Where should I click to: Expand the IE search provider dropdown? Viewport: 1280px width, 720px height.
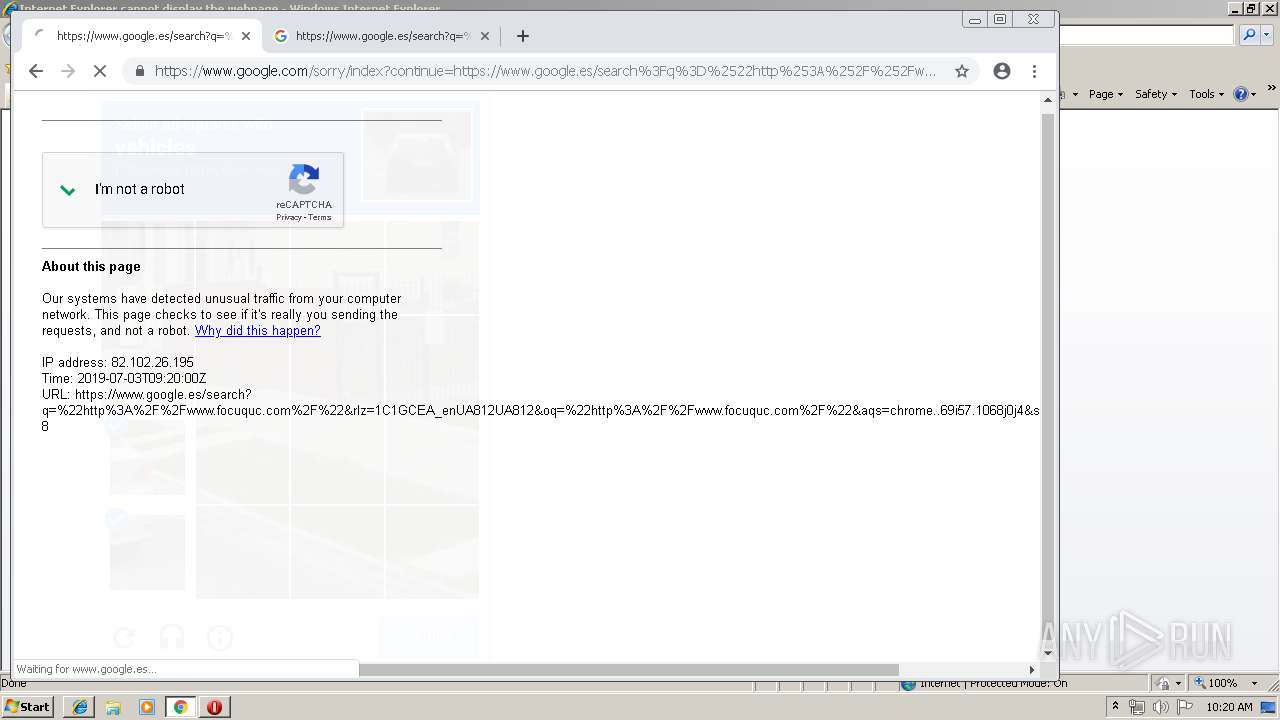[x=1265, y=35]
